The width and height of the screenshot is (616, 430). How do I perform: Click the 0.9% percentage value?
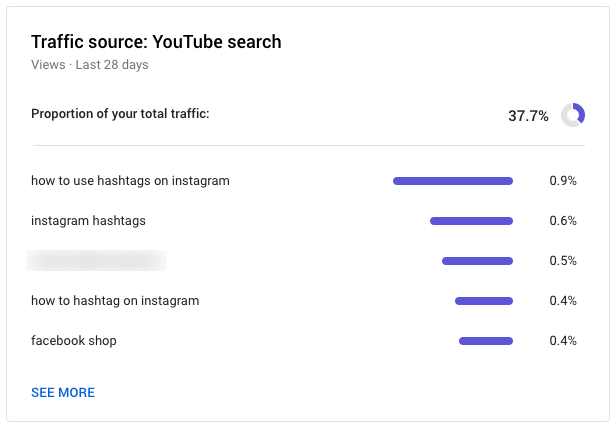pos(563,181)
